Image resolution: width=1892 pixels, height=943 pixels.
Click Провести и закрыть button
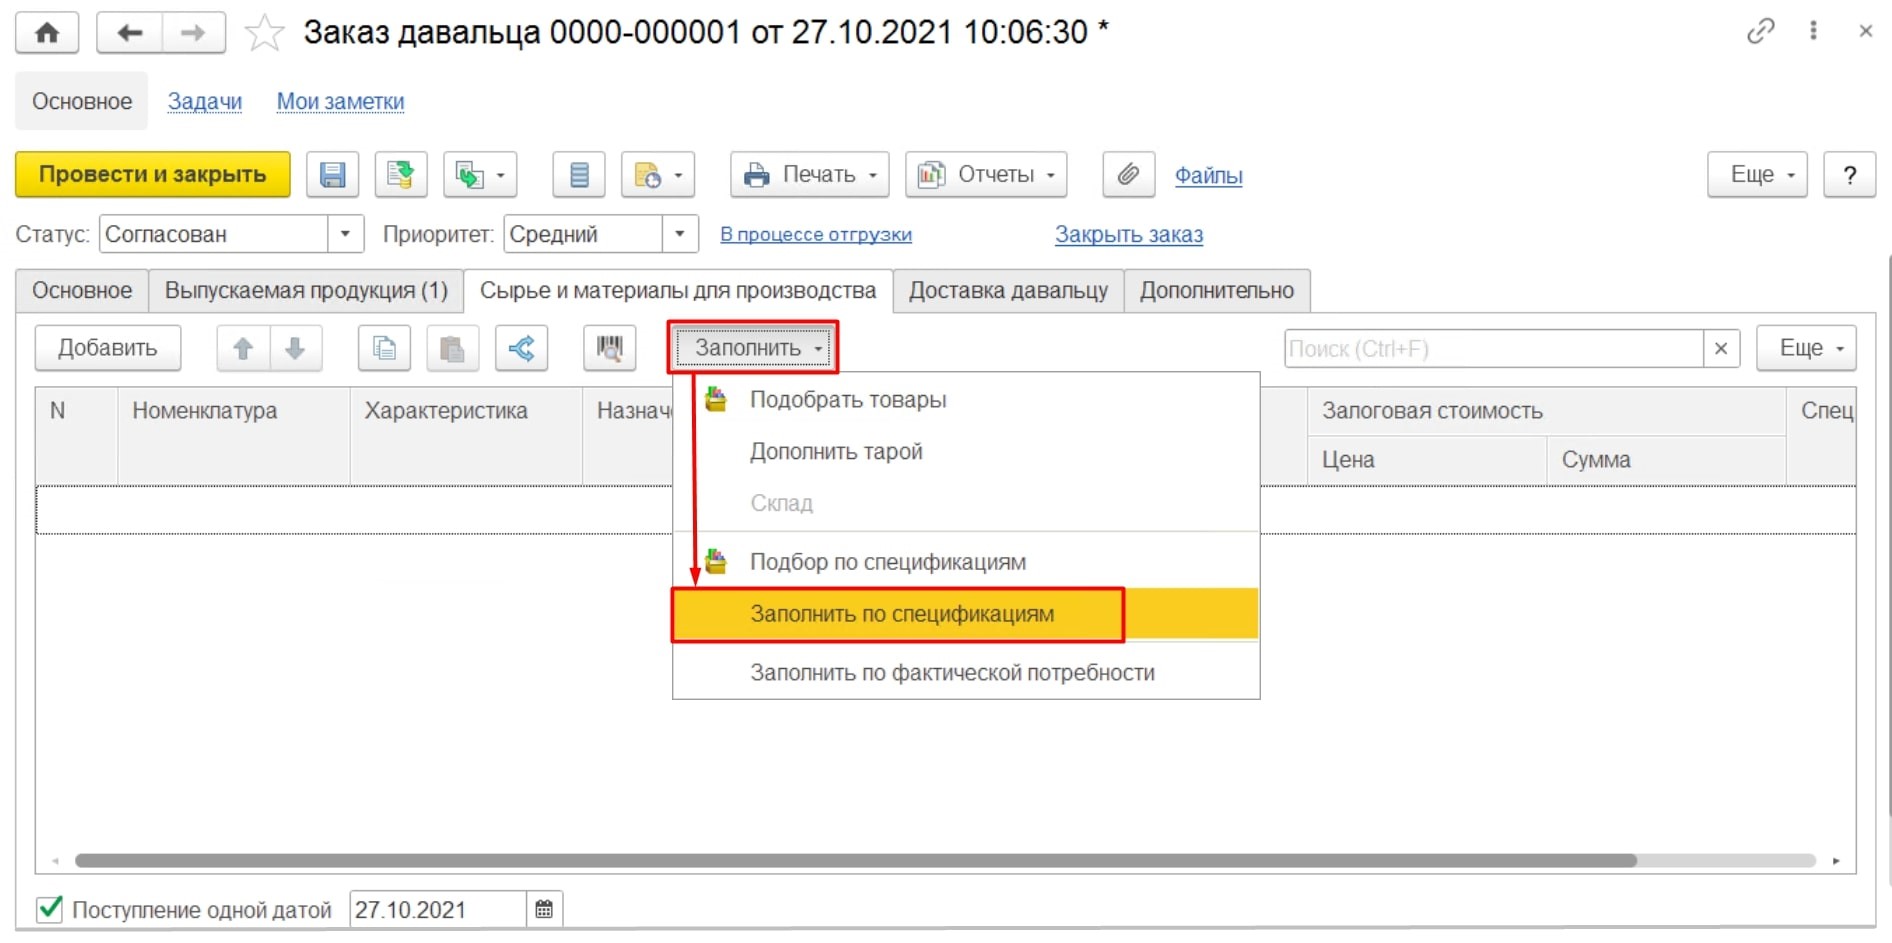point(153,175)
